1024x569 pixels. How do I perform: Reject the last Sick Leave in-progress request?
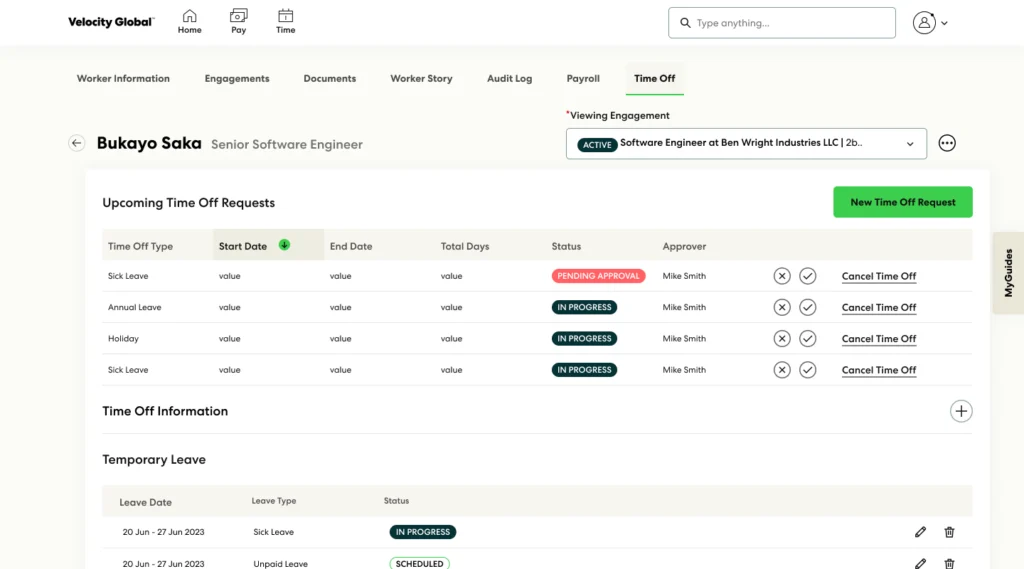[782, 370]
